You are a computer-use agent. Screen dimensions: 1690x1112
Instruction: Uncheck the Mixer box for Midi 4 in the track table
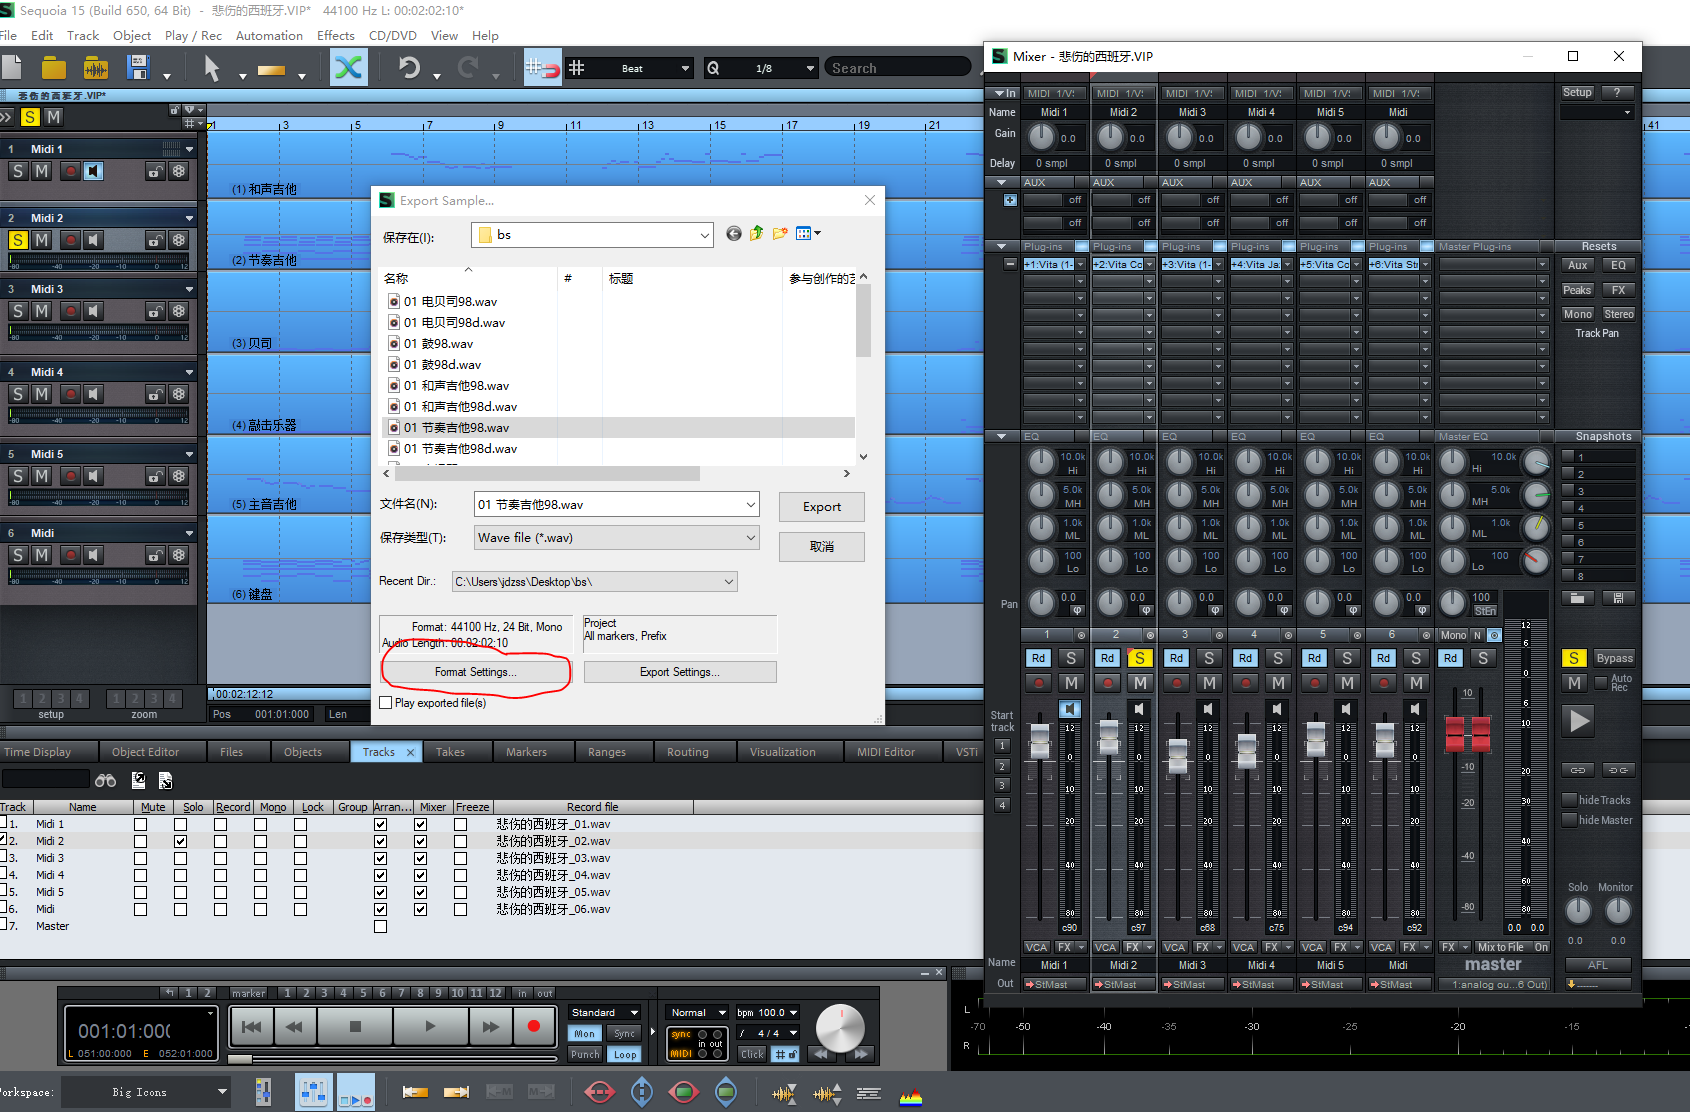[x=420, y=876]
